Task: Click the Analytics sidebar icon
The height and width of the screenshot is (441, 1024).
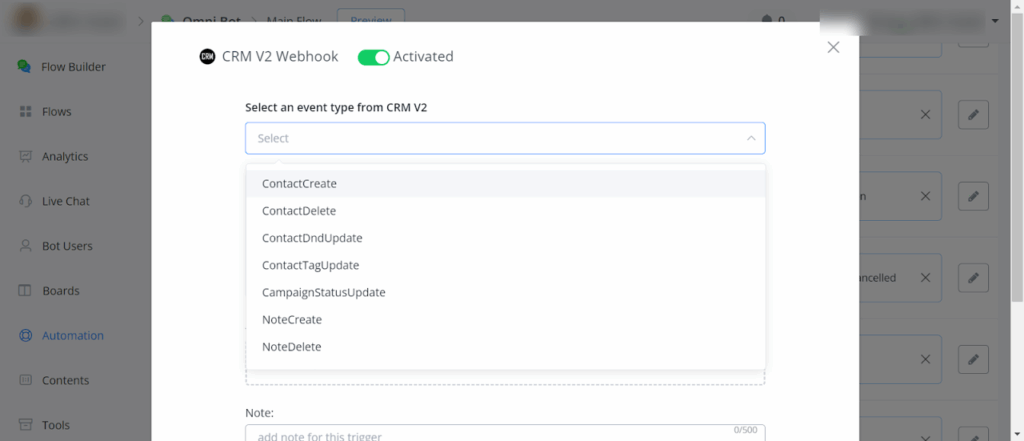Action: [x=24, y=157]
